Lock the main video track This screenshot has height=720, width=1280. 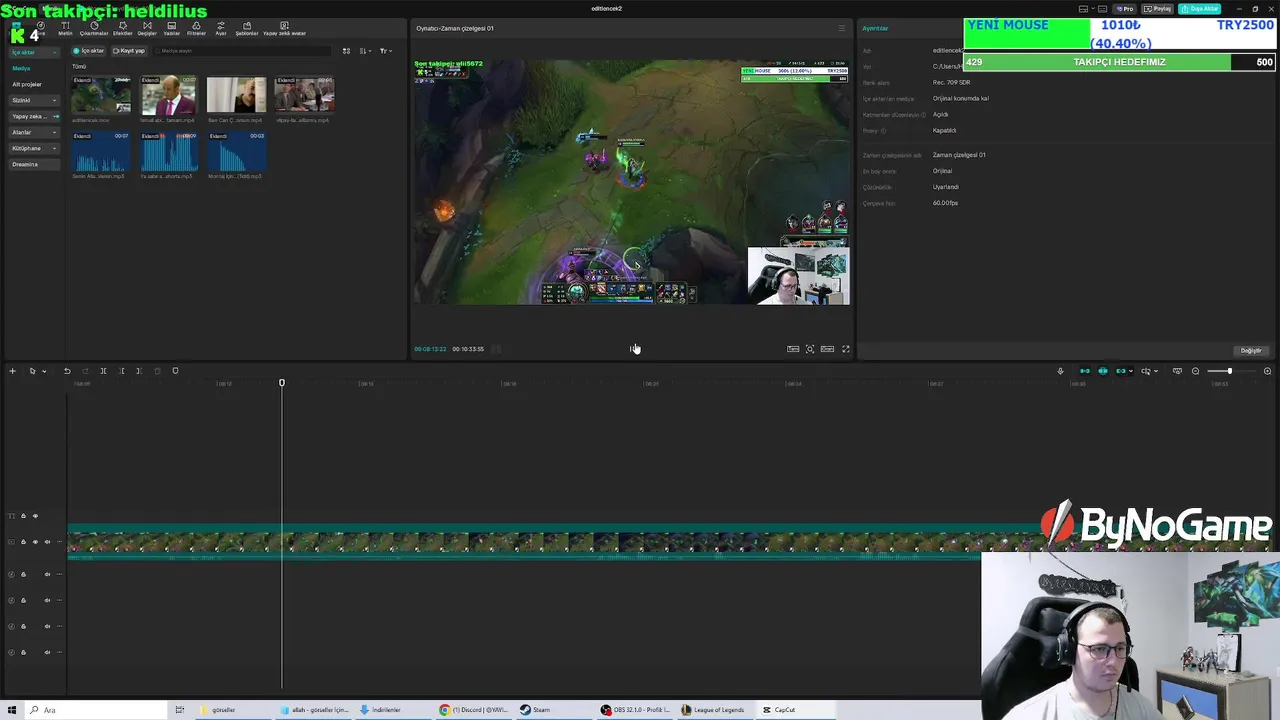[23, 542]
